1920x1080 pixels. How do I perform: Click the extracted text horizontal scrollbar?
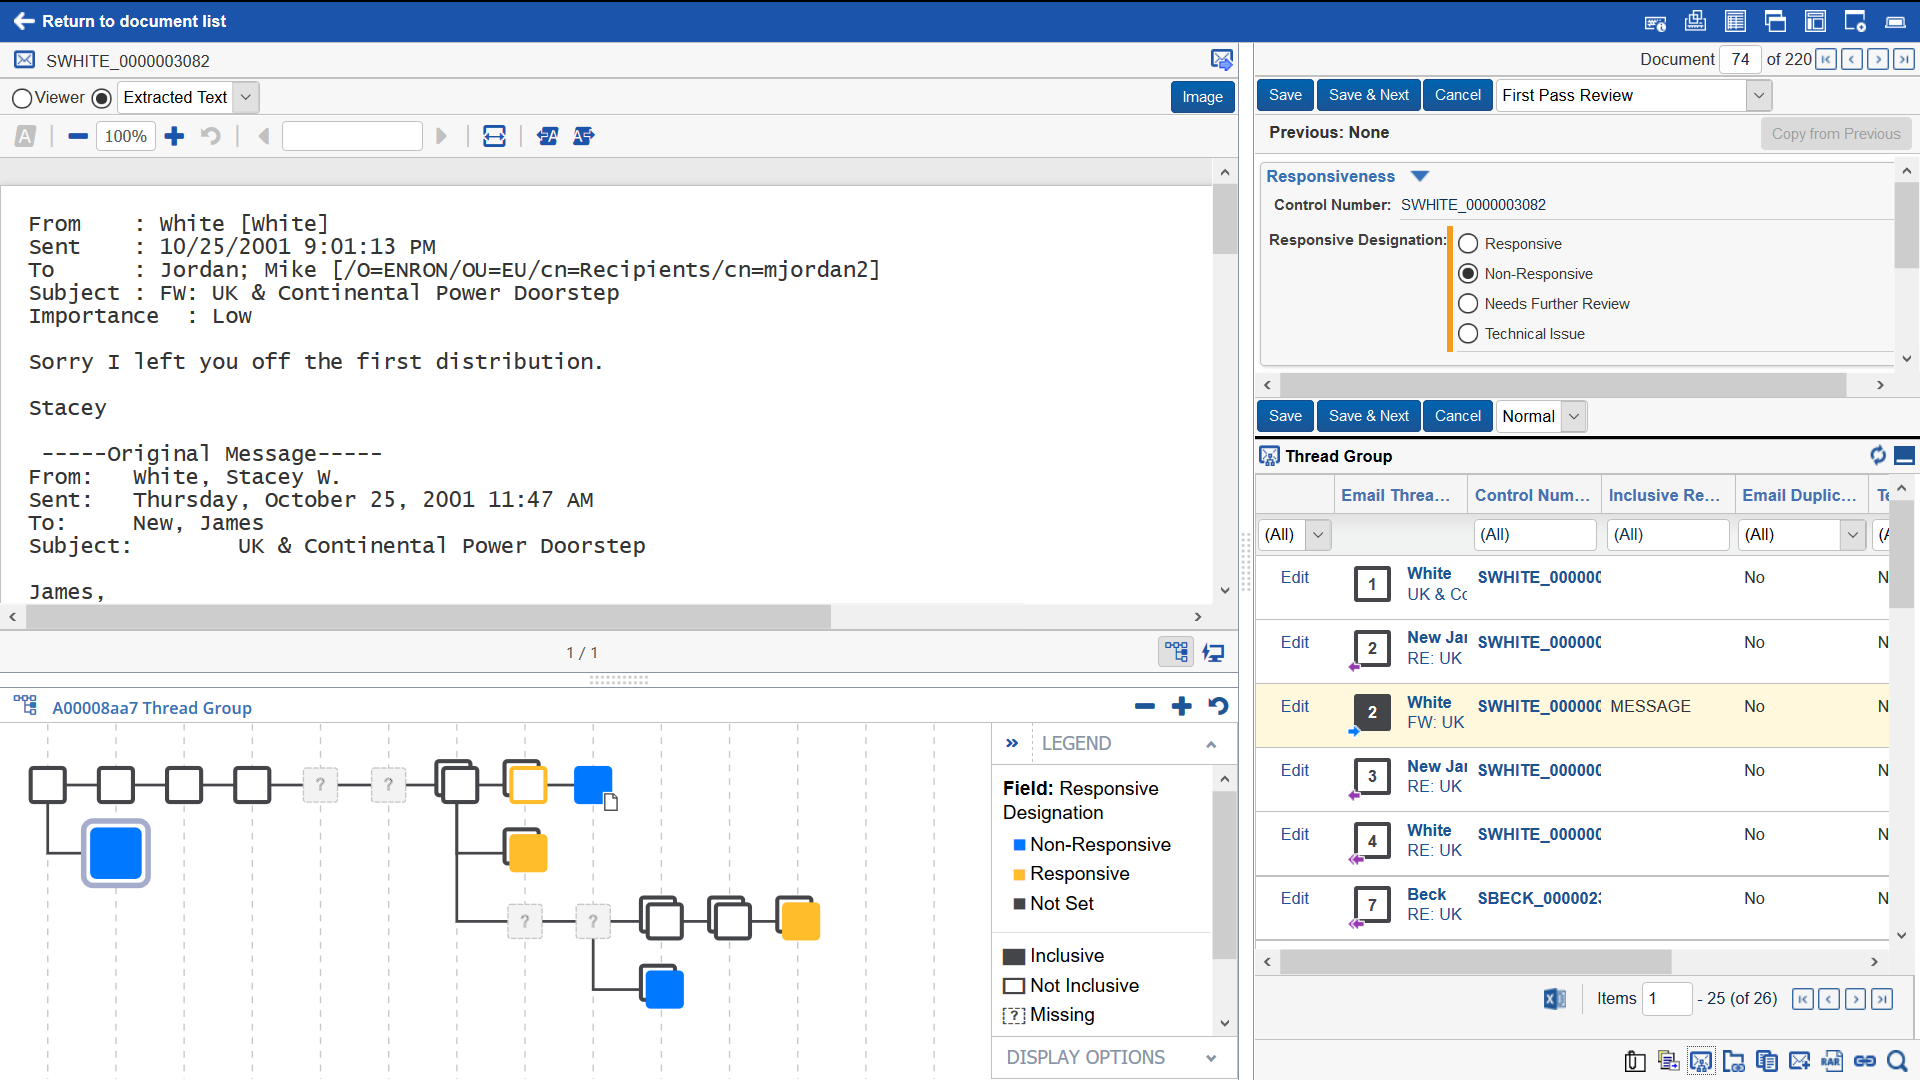[428, 617]
